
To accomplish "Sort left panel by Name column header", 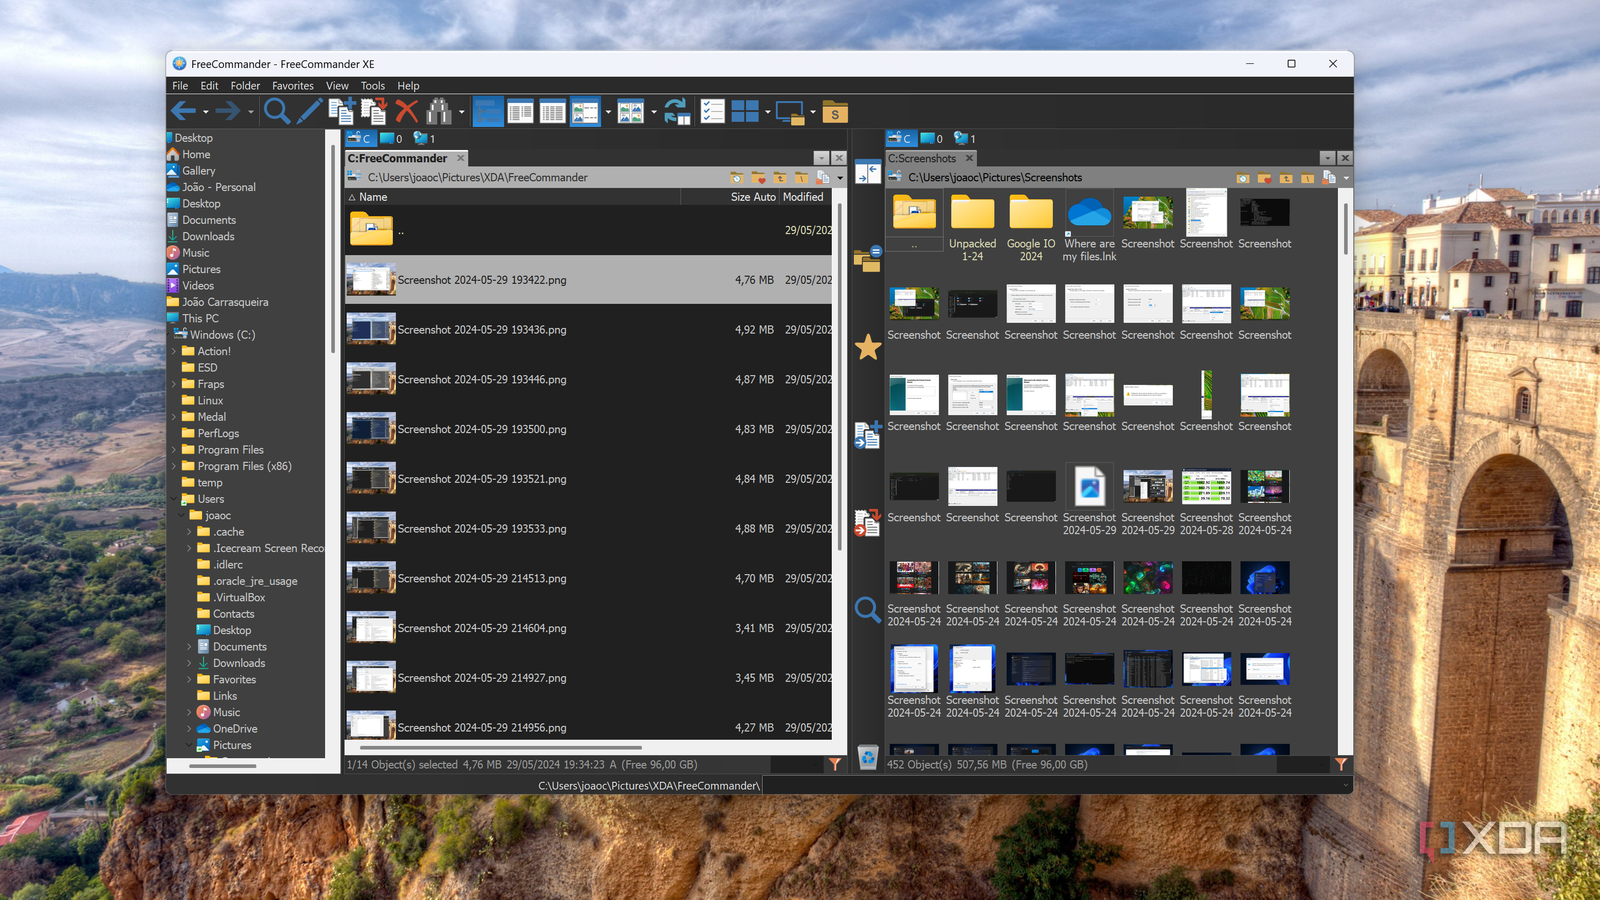I will [x=373, y=197].
